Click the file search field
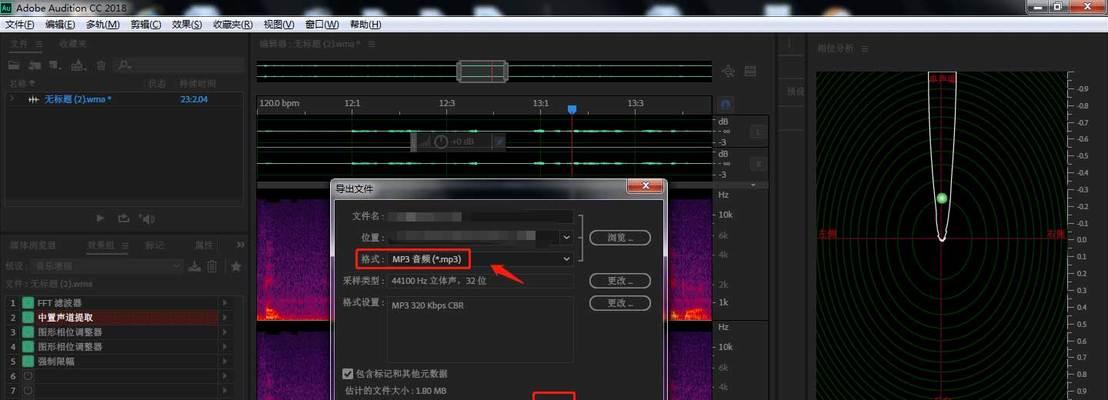The image size is (1108, 400). [179, 65]
